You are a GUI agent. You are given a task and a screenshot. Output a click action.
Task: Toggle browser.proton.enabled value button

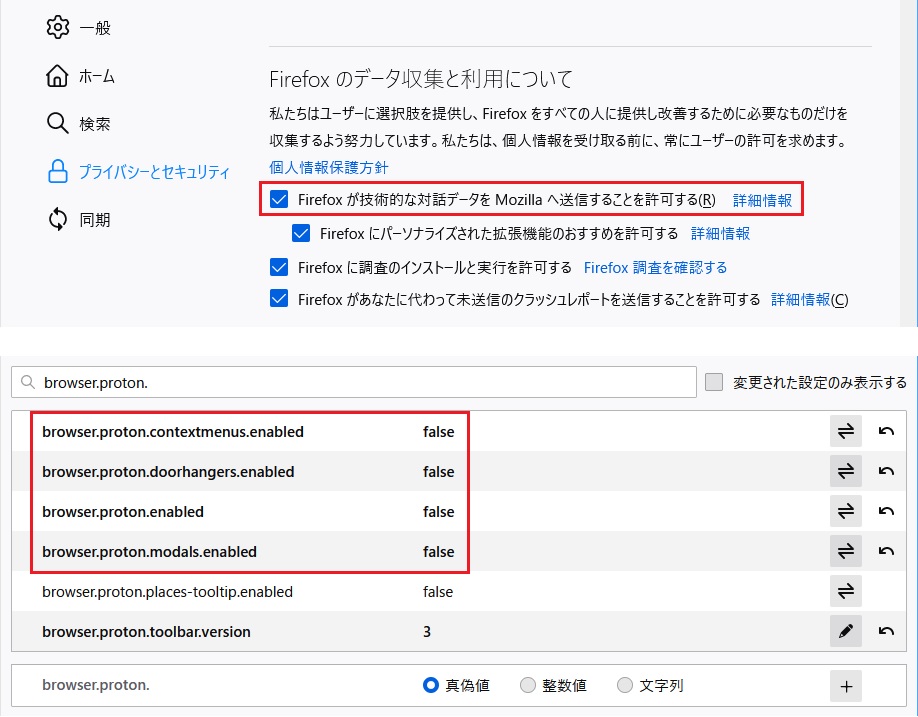(x=845, y=512)
